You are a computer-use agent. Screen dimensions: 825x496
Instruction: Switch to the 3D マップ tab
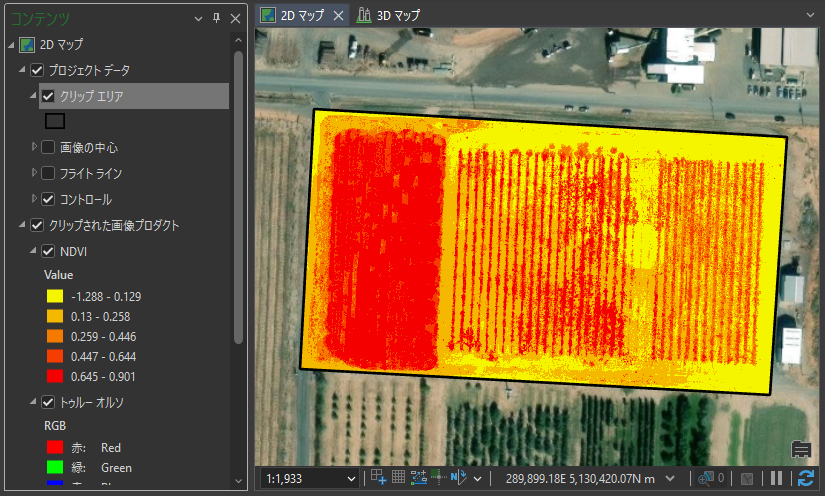(x=389, y=15)
